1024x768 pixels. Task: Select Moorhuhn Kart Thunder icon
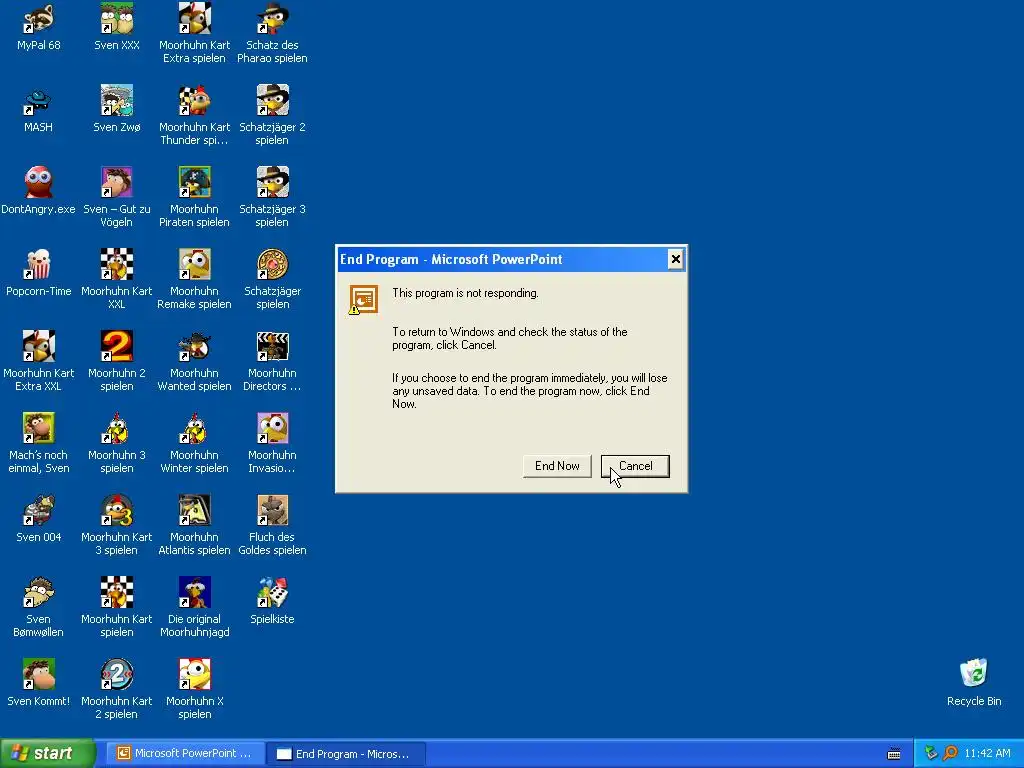tap(195, 101)
